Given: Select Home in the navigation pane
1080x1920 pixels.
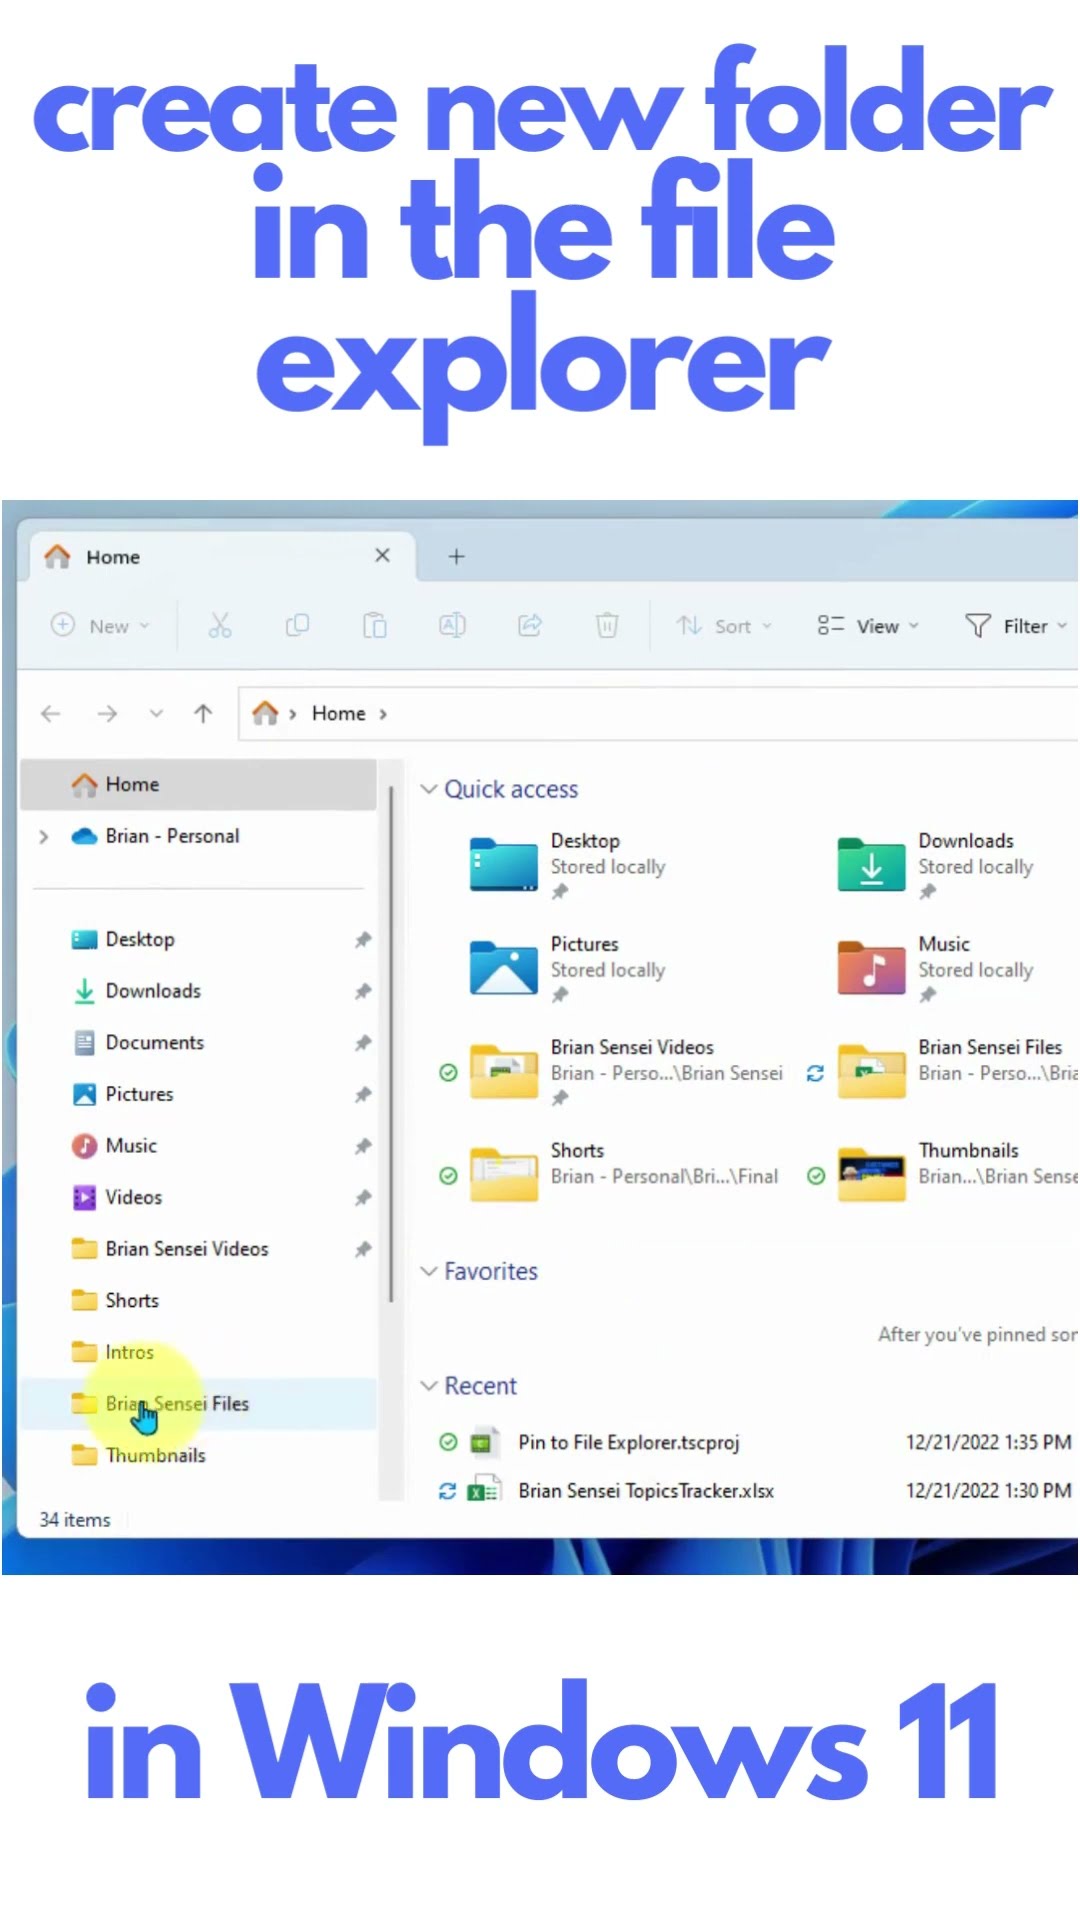Looking at the screenshot, I should [199, 784].
